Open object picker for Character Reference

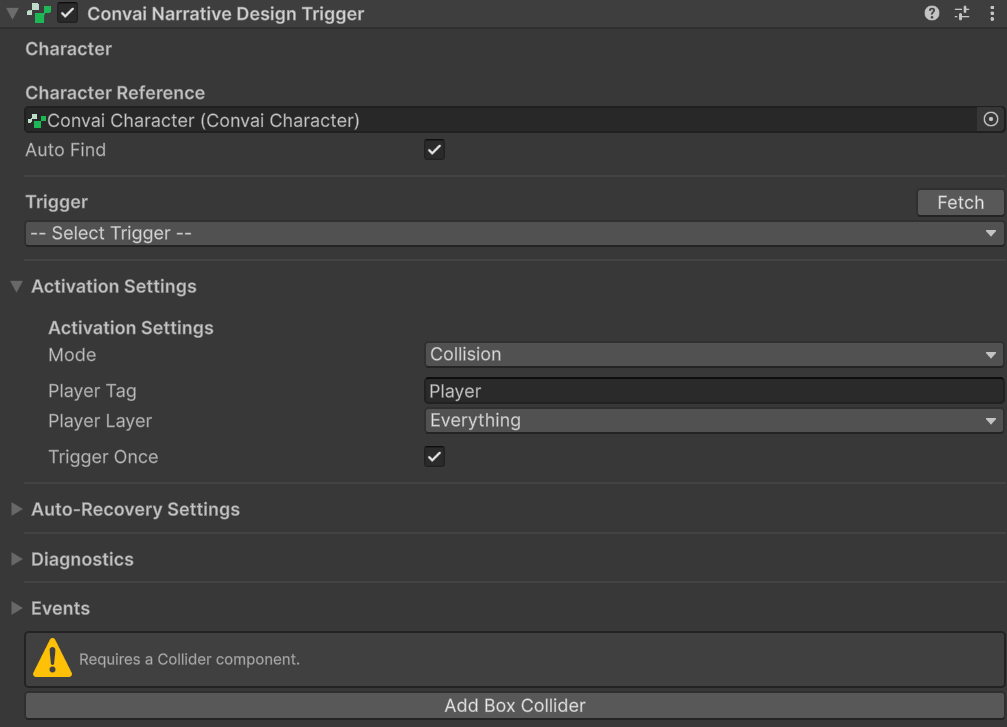click(x=991, y=119)
